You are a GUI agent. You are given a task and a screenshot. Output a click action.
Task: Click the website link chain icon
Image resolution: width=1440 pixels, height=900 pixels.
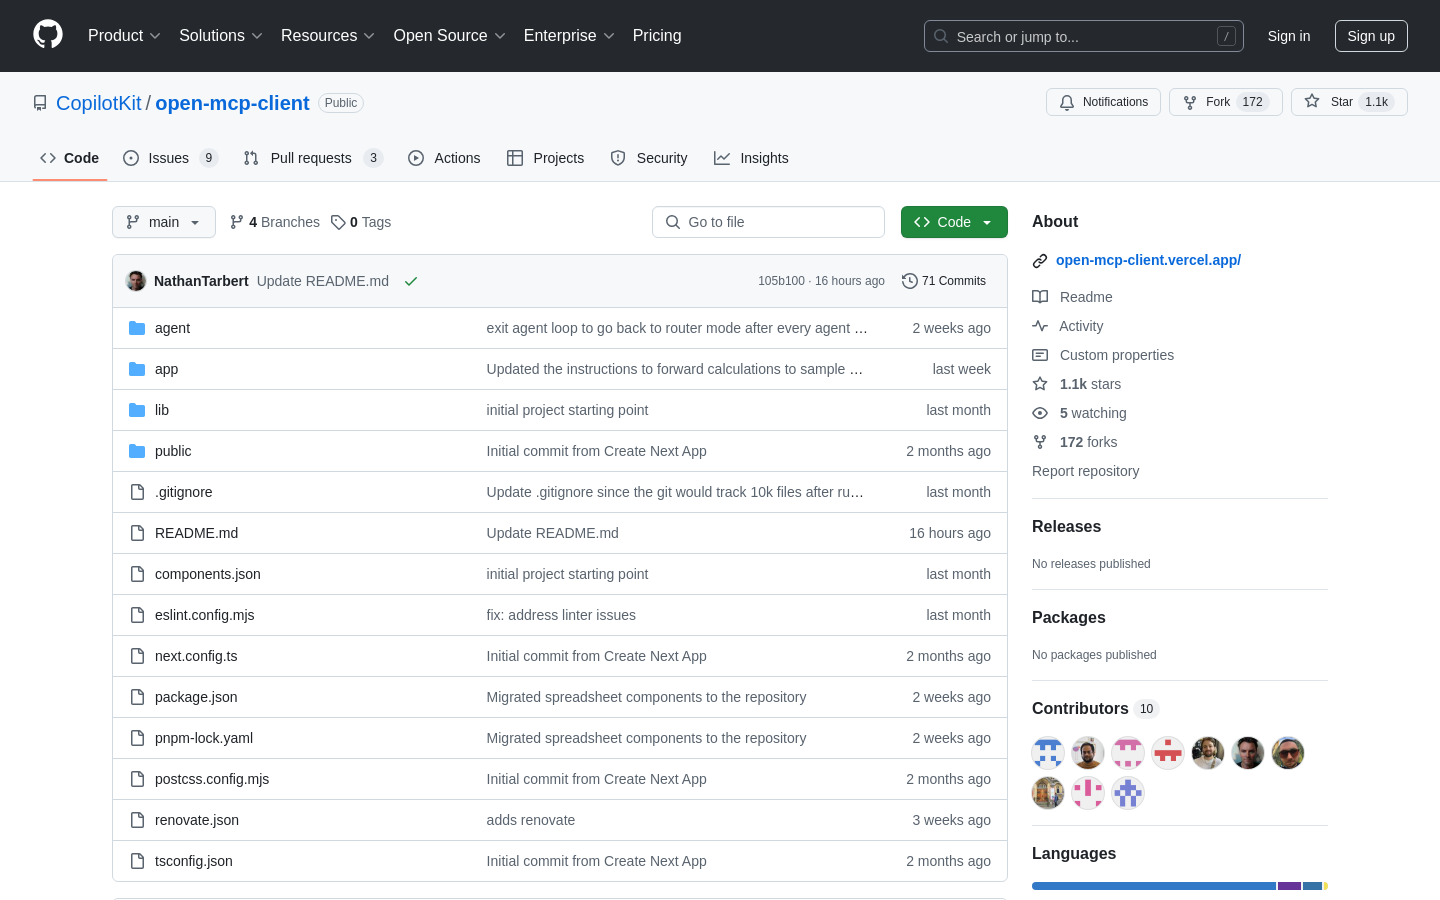coord(1040,260)
